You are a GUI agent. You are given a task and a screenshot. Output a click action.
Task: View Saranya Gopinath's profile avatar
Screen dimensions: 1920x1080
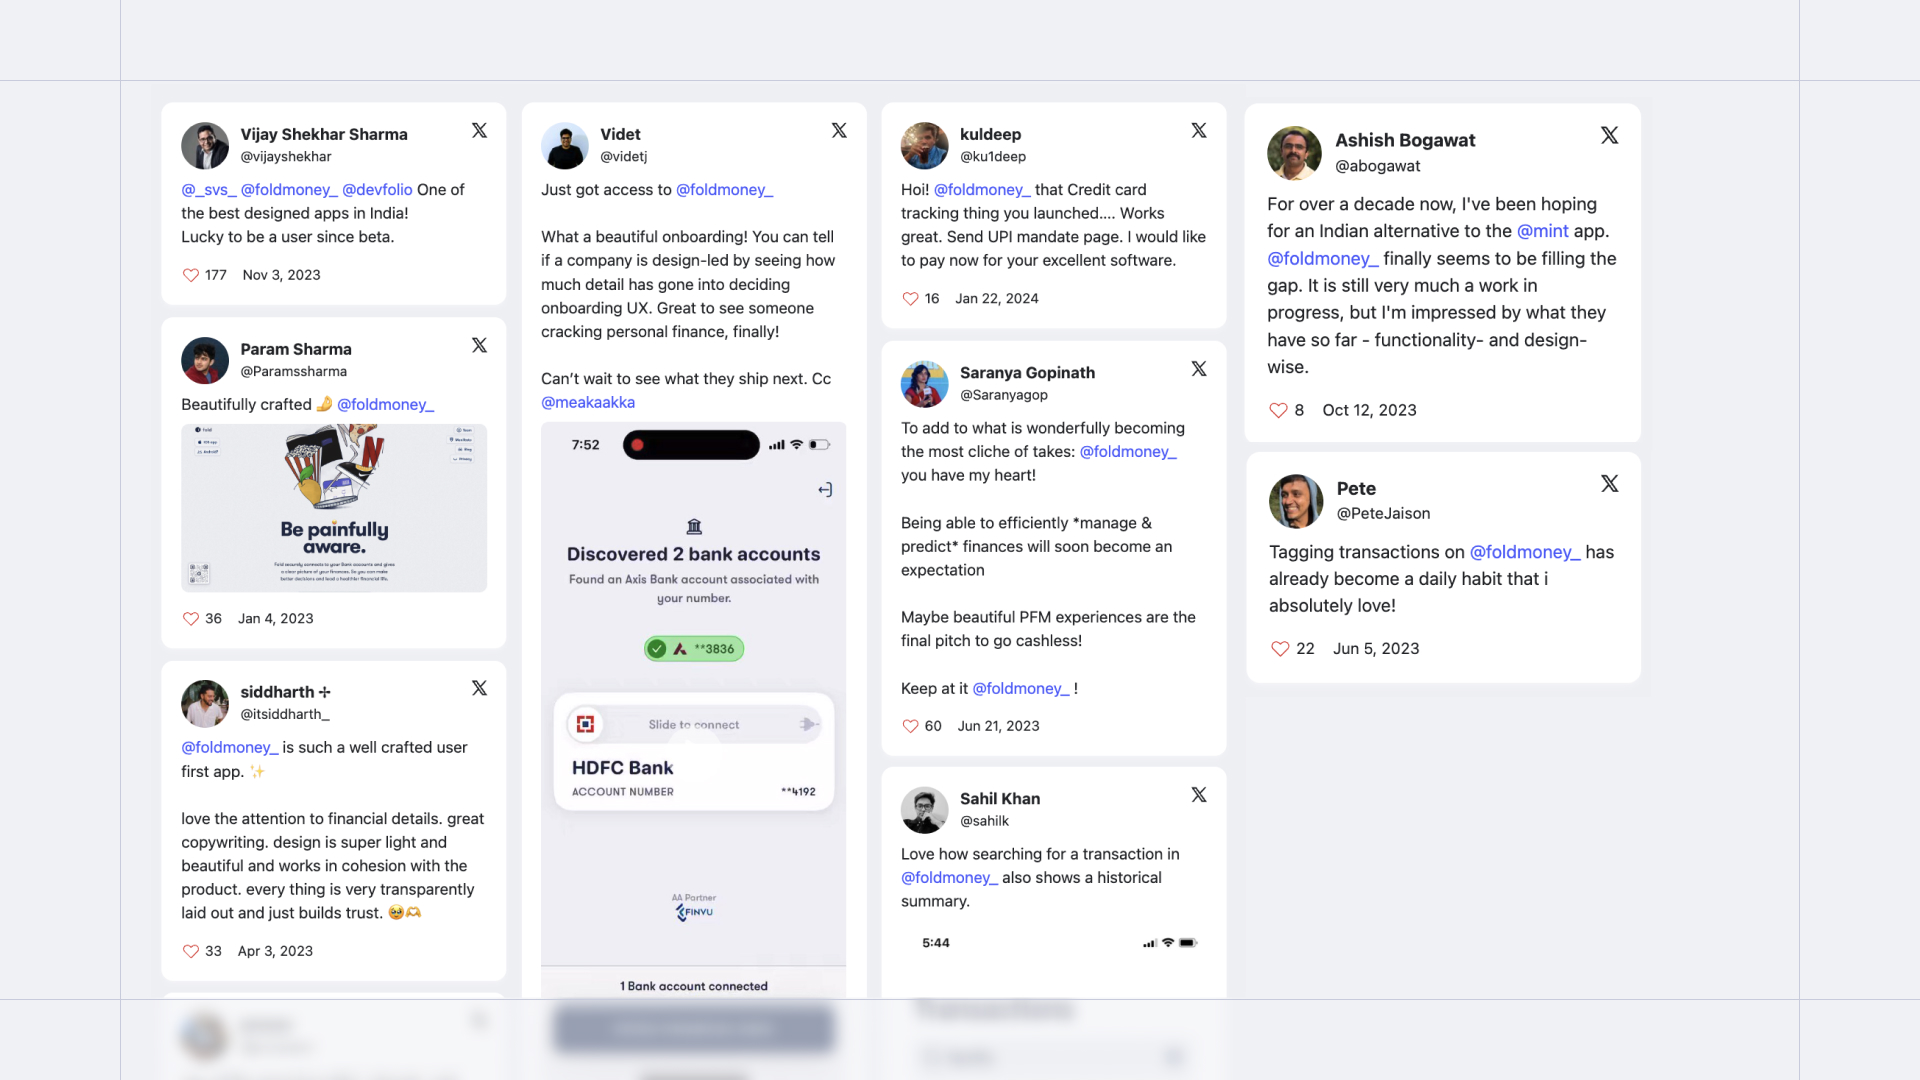click(x=925, y=384)
